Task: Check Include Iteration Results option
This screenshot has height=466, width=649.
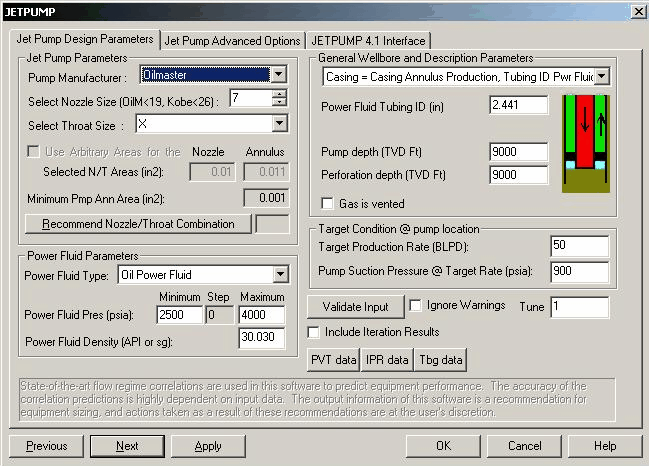Action: click(314, 332)
